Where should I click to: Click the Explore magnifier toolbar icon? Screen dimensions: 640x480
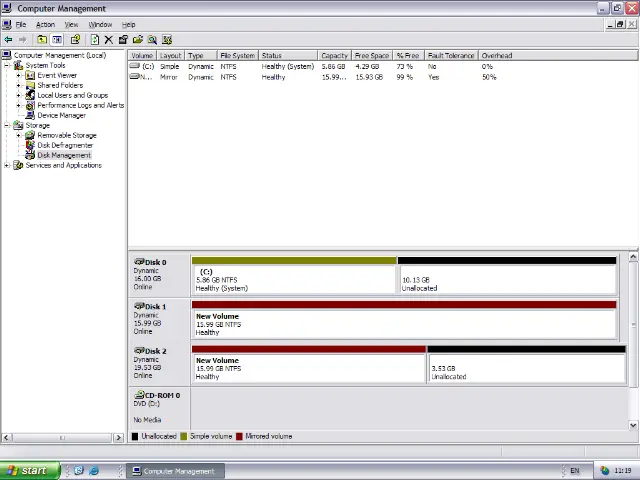[152, 40]
